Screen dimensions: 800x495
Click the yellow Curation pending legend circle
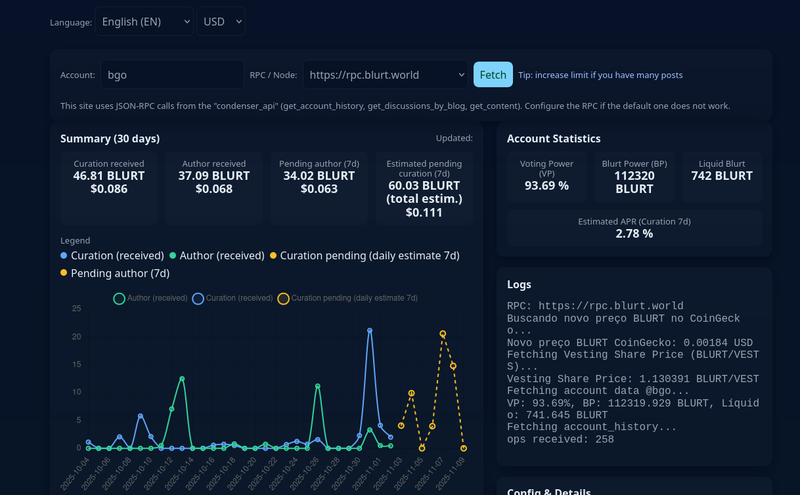(284, 298)
